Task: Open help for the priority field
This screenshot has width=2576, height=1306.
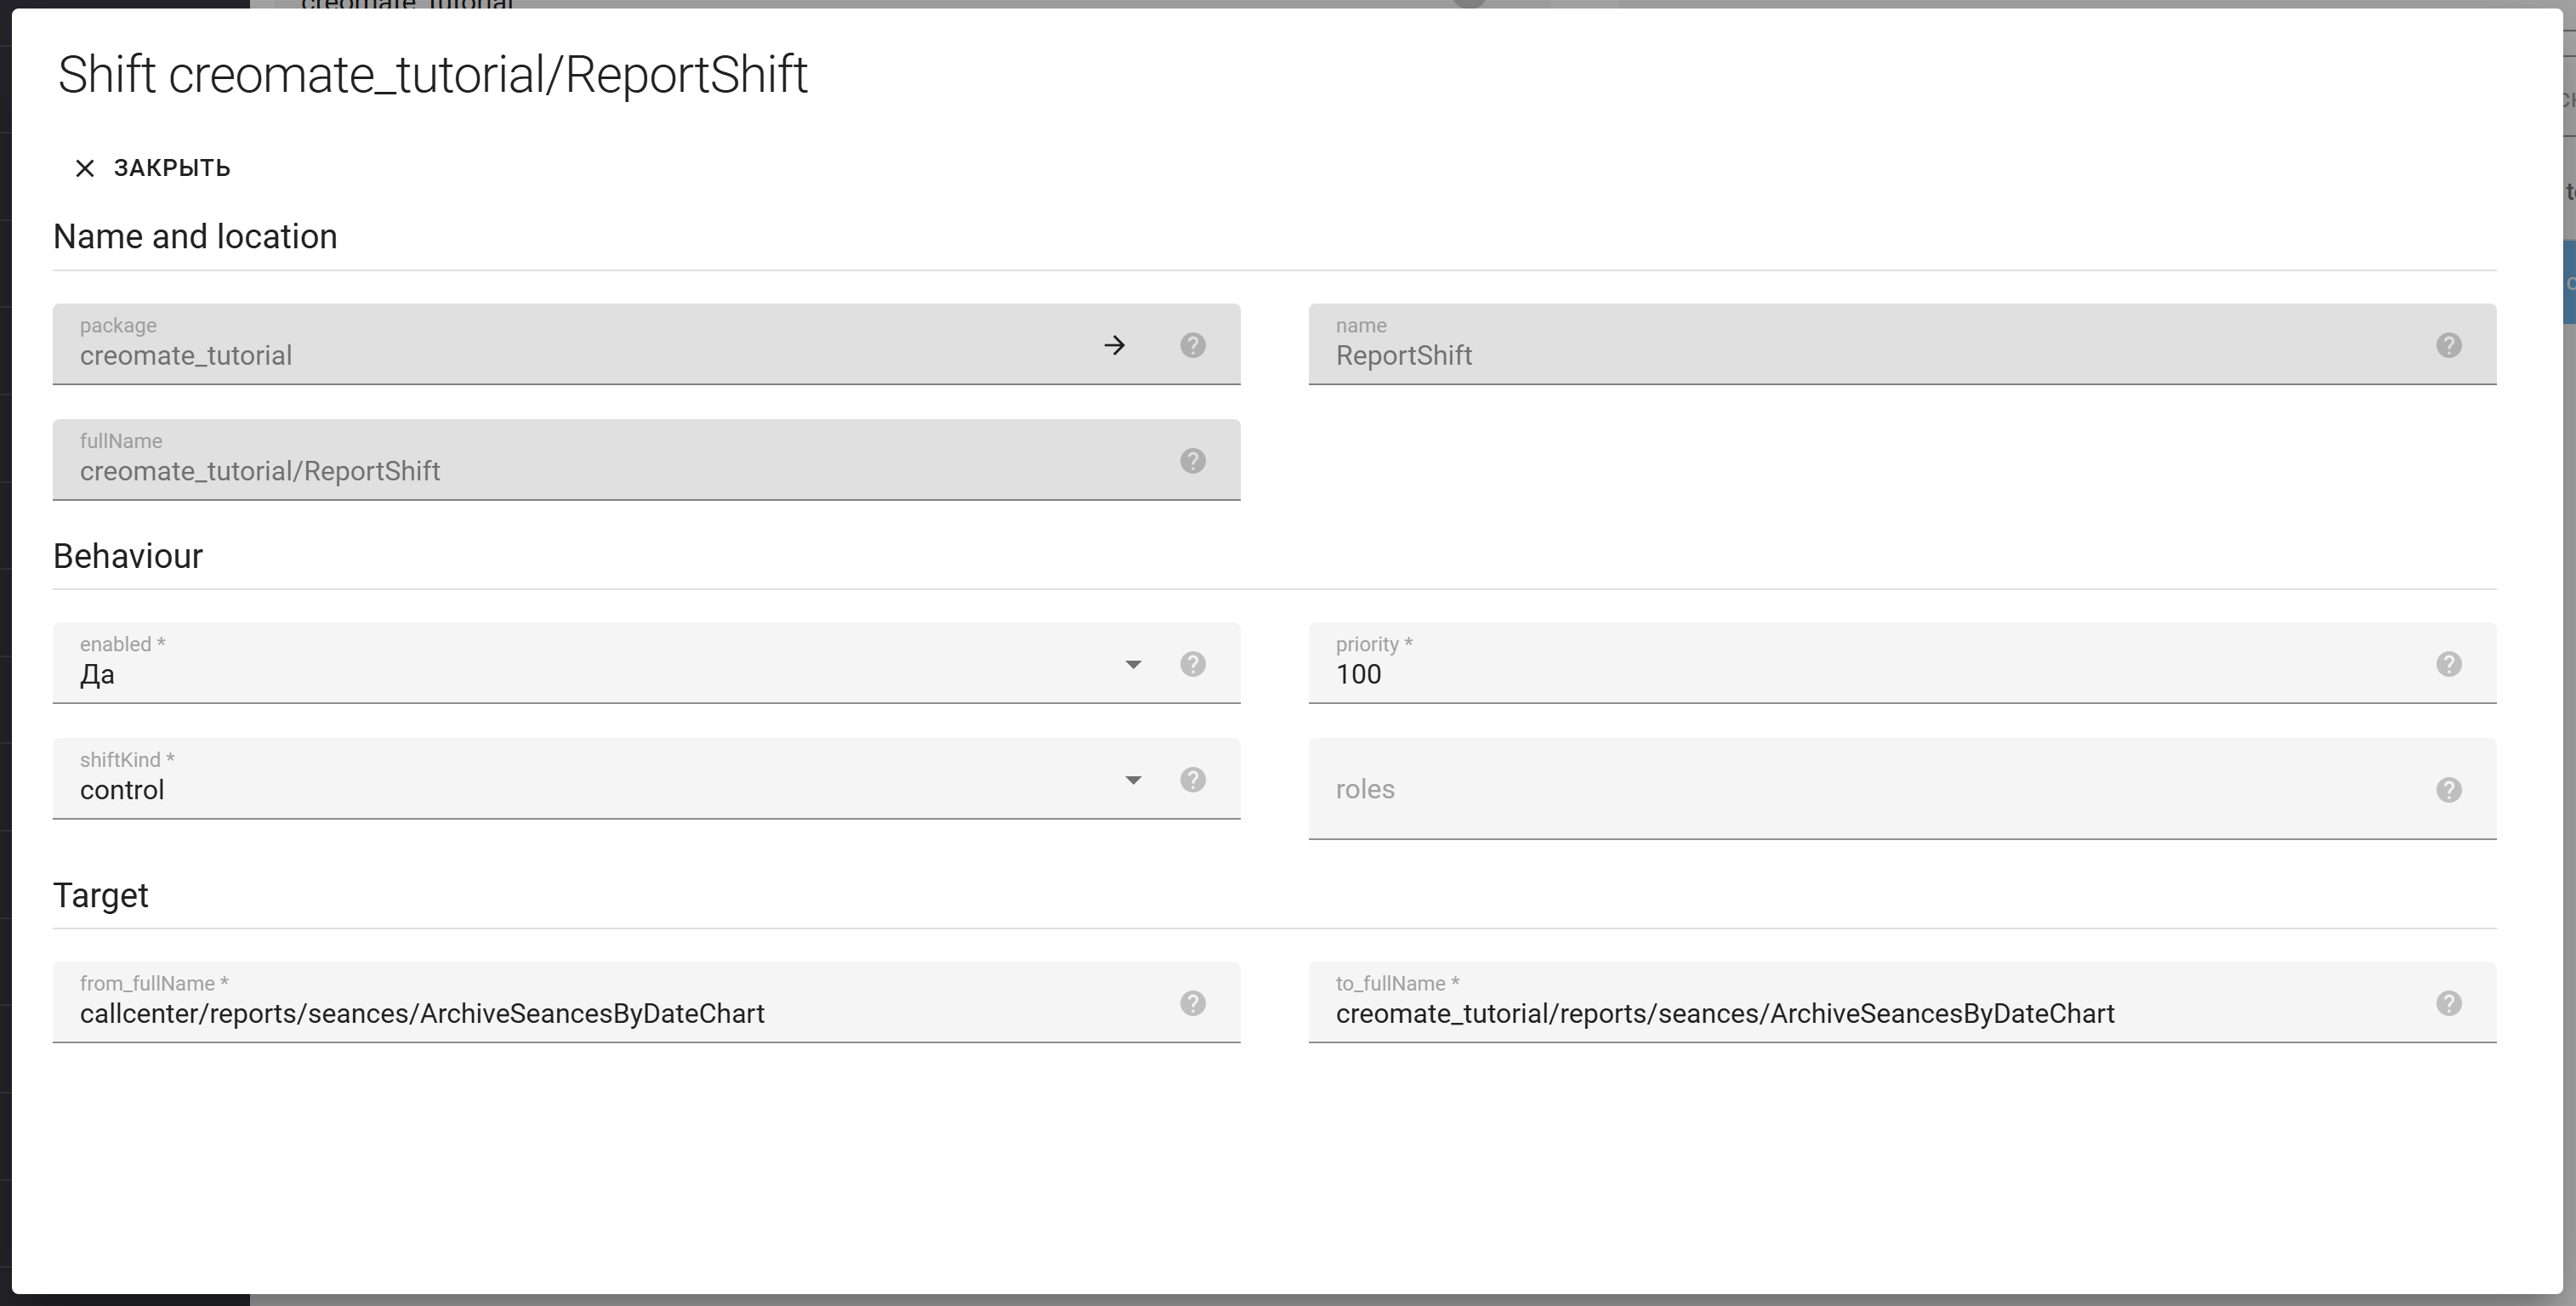Action: pyautogui.click(x=2448, y=664)
